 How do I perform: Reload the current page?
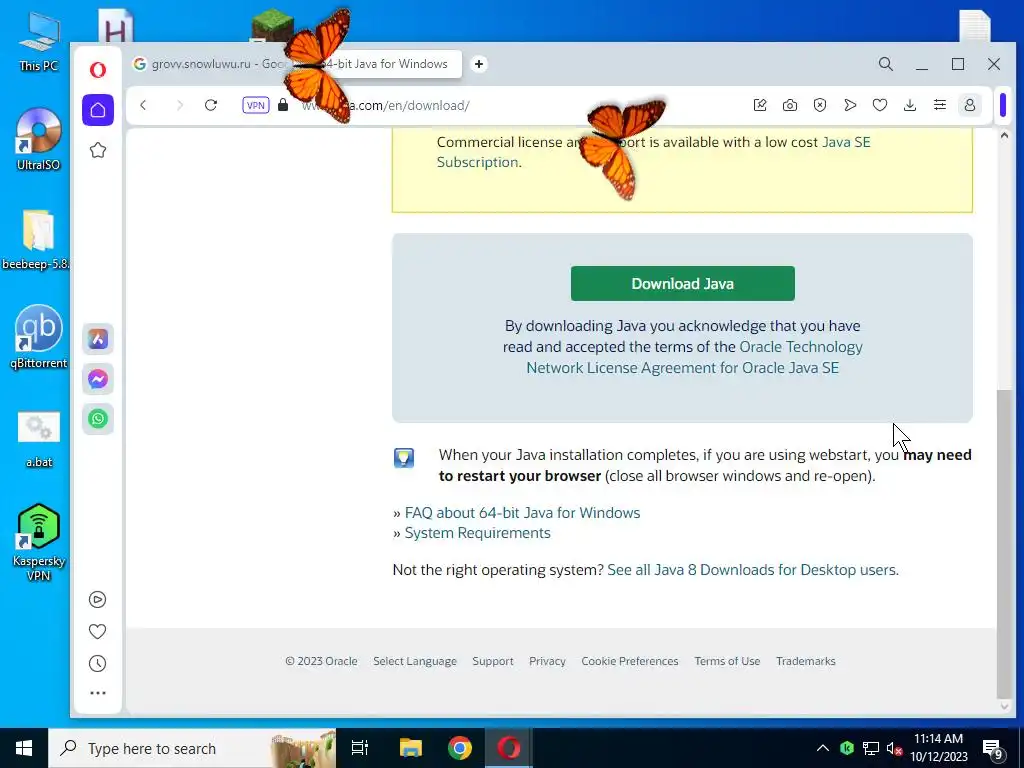coord(210,105)
